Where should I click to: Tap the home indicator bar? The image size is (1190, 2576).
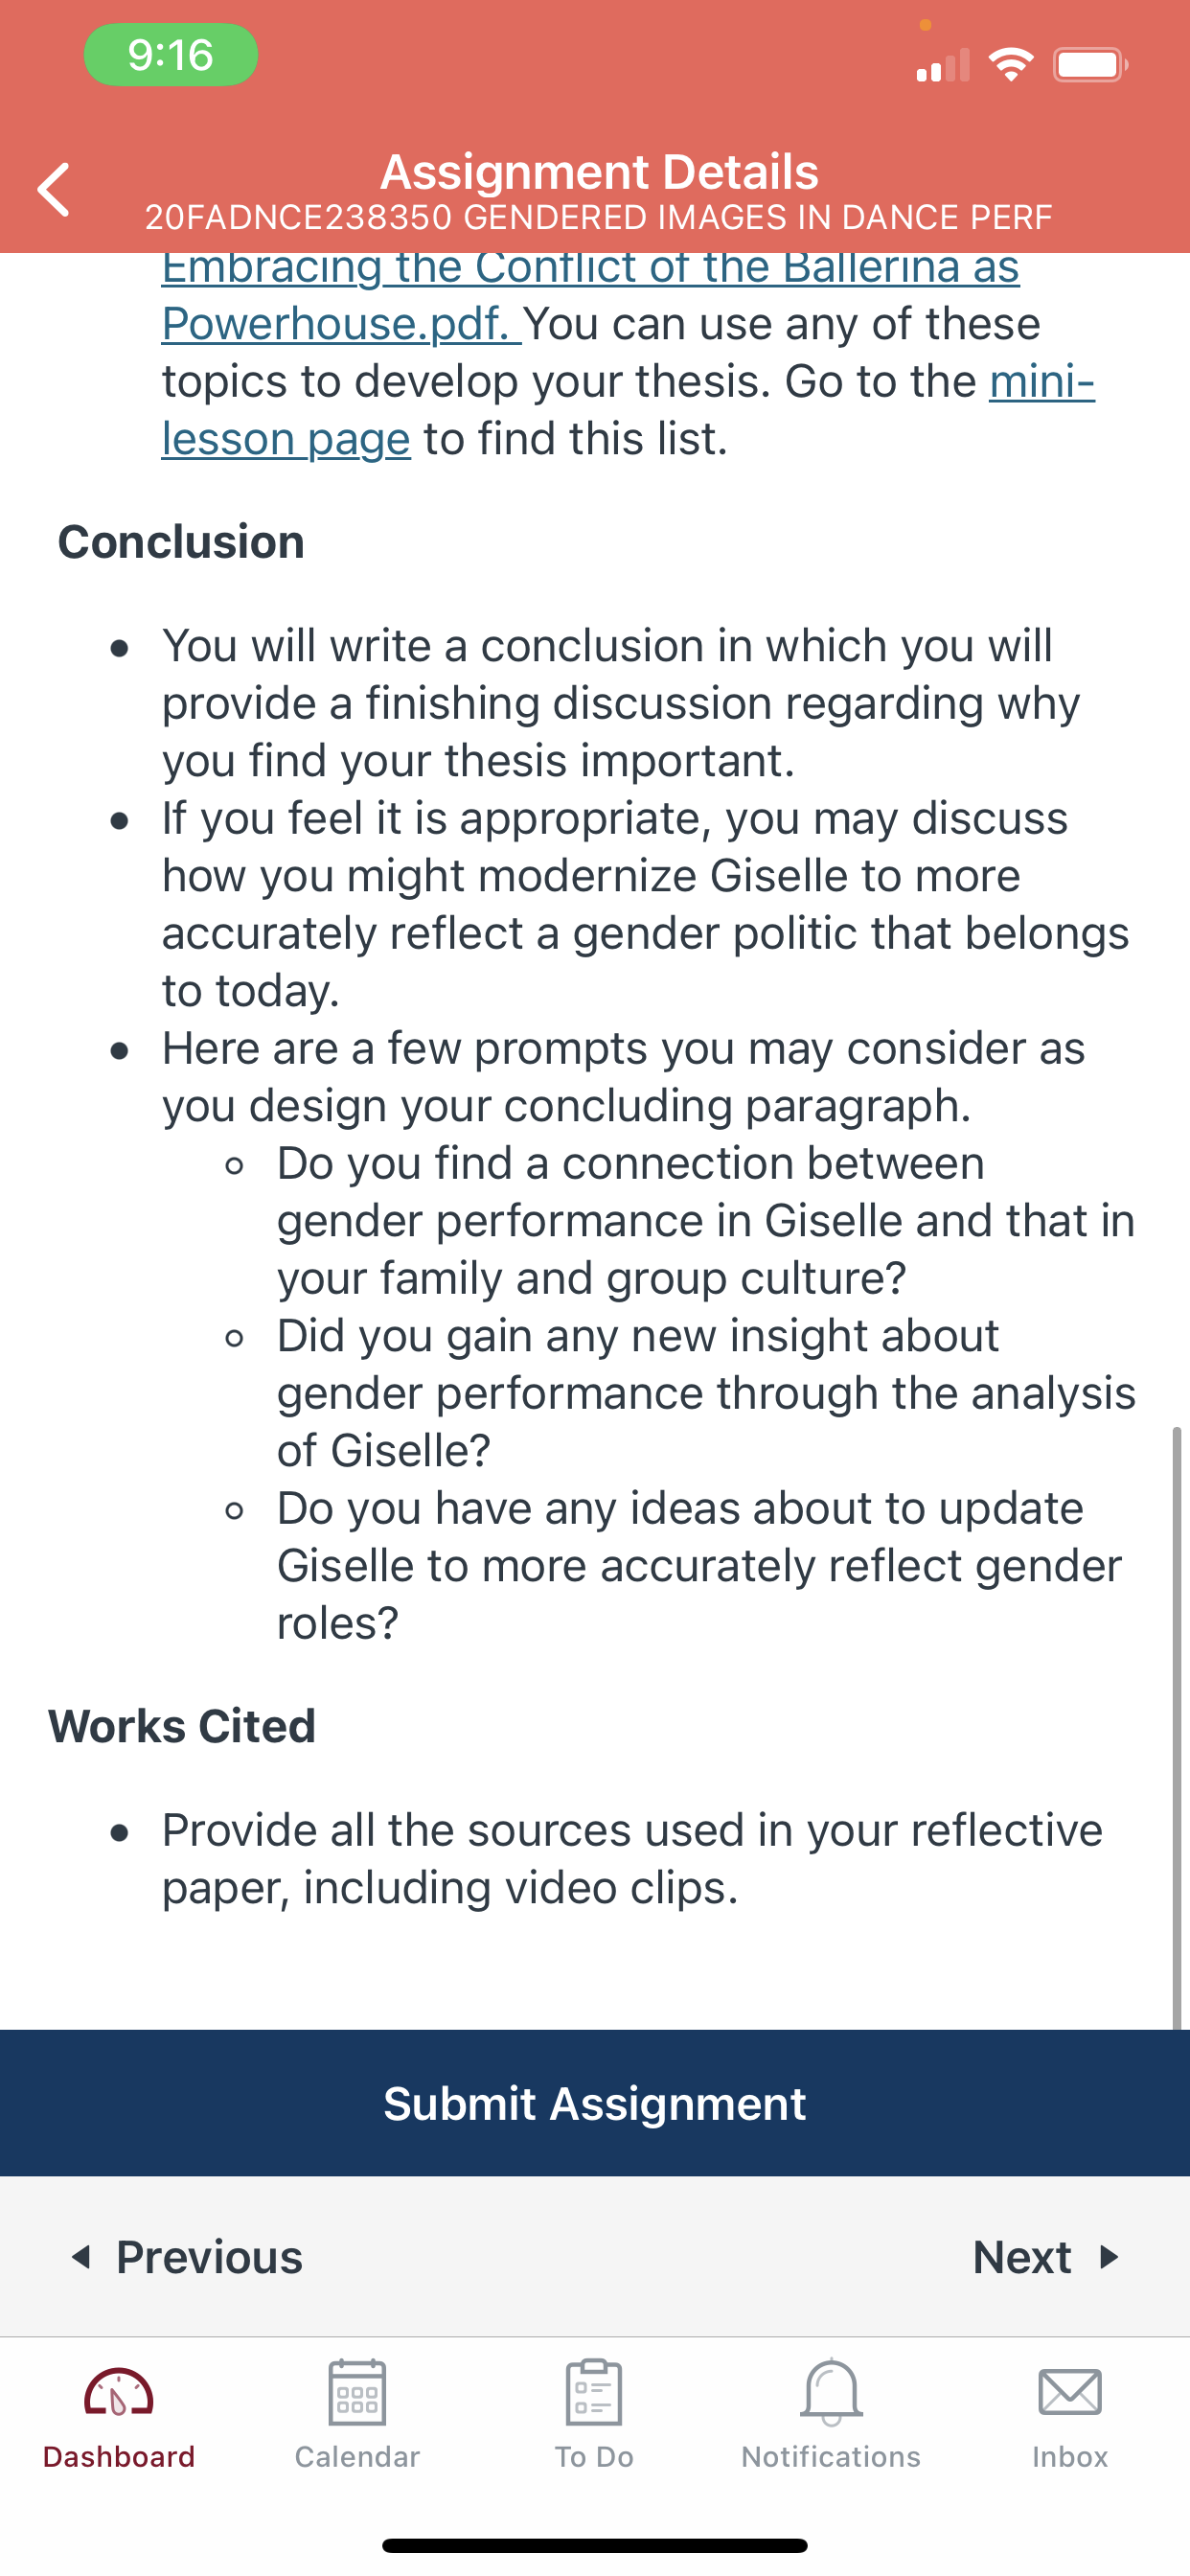pos(595,2545)
